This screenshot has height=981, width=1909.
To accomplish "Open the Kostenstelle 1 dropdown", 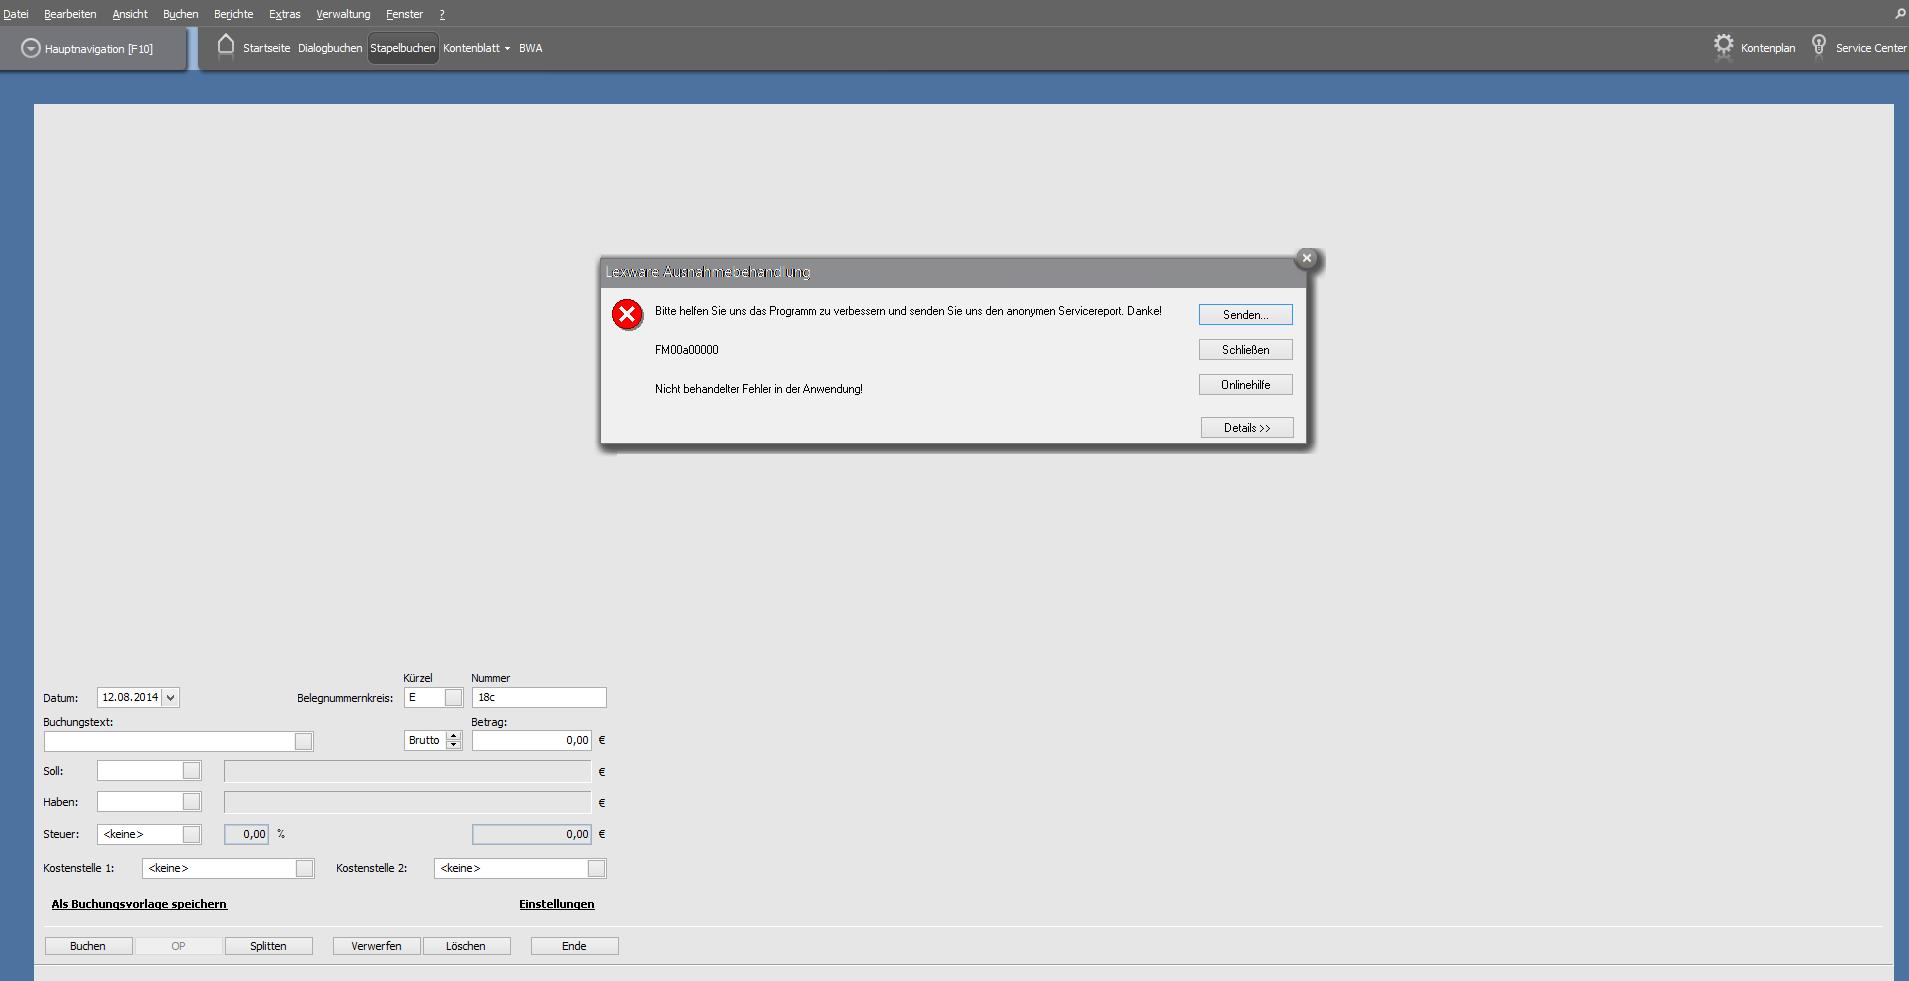I will (x=305, y=868).
